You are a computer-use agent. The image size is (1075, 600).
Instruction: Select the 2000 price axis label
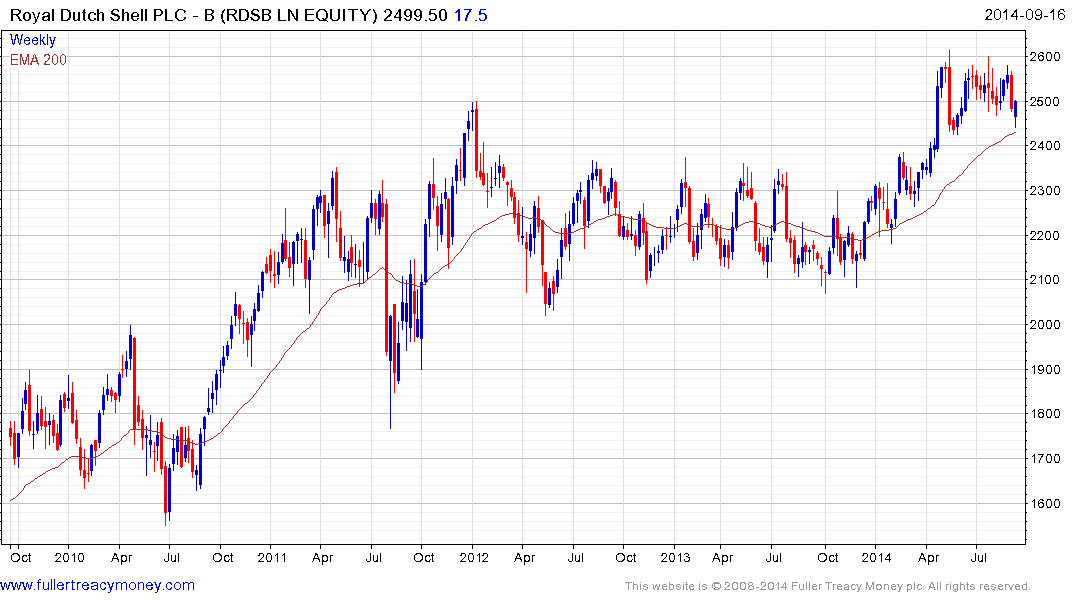coord(1045,324)
